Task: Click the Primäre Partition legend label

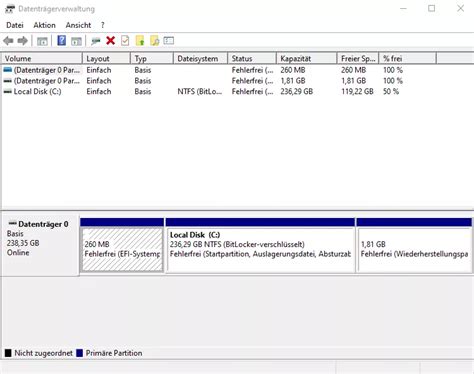Action: click(114, 353)
